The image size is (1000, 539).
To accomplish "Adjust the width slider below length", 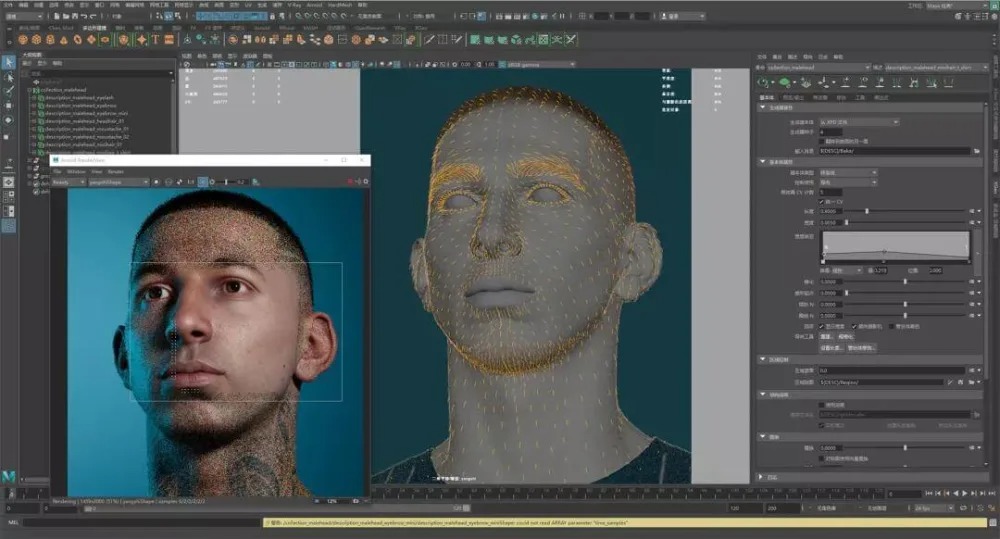I will 905,222.
